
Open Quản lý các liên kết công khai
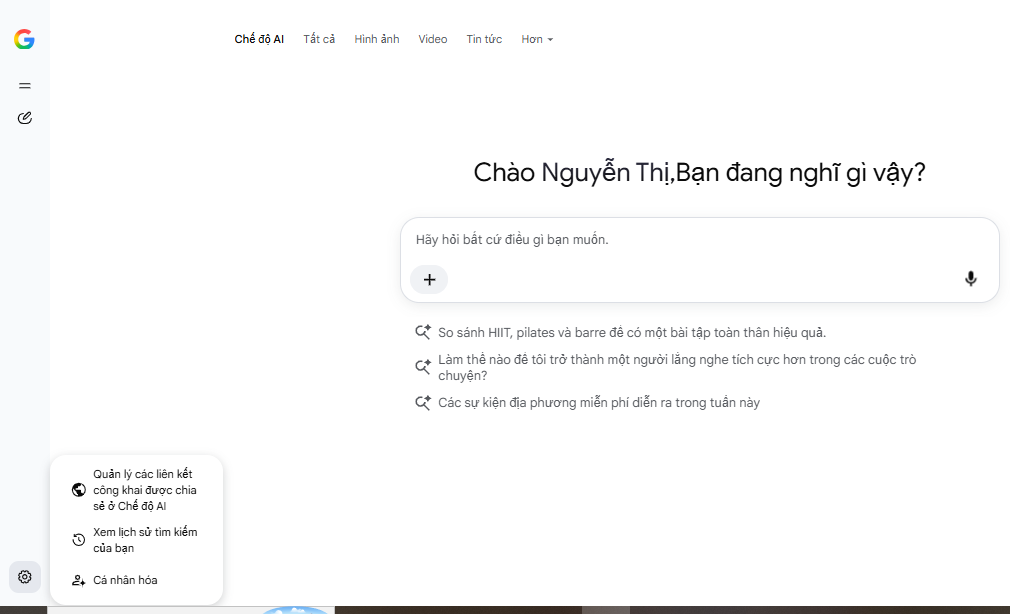point(136,490)
